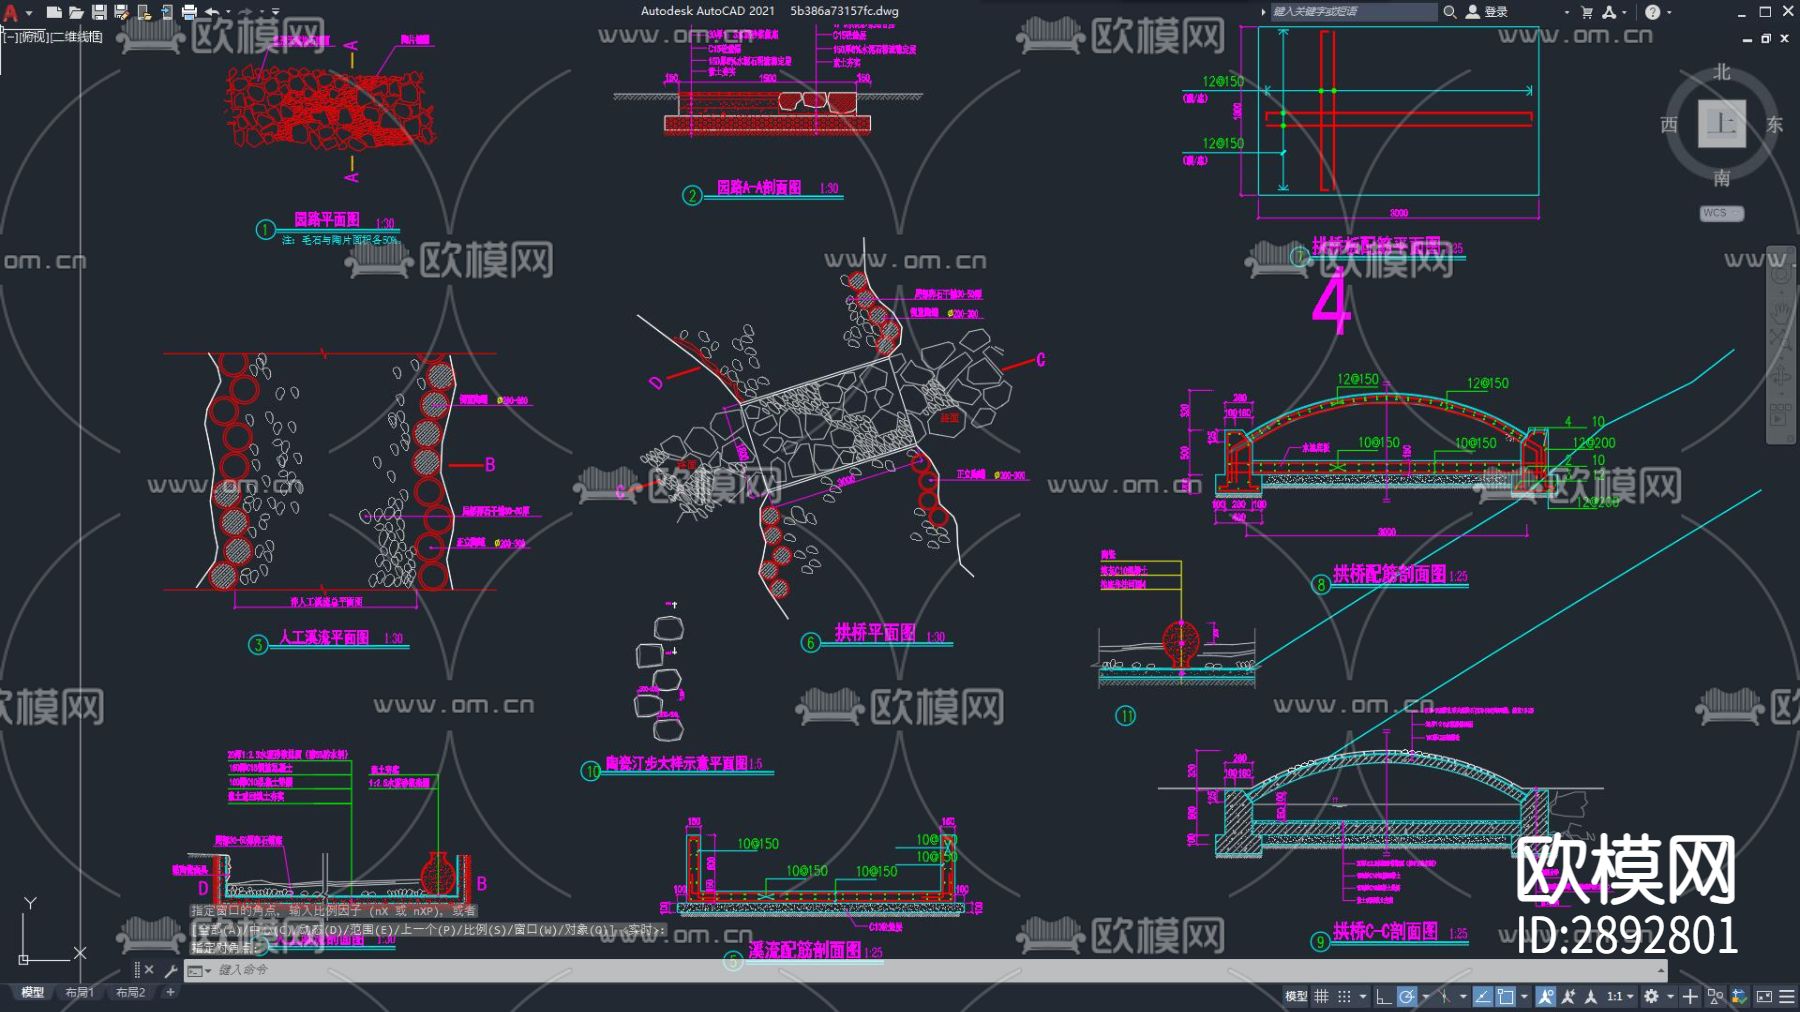
Task: Click the Graphics Performance status bar icon
Action: (x=1739, y=996)
